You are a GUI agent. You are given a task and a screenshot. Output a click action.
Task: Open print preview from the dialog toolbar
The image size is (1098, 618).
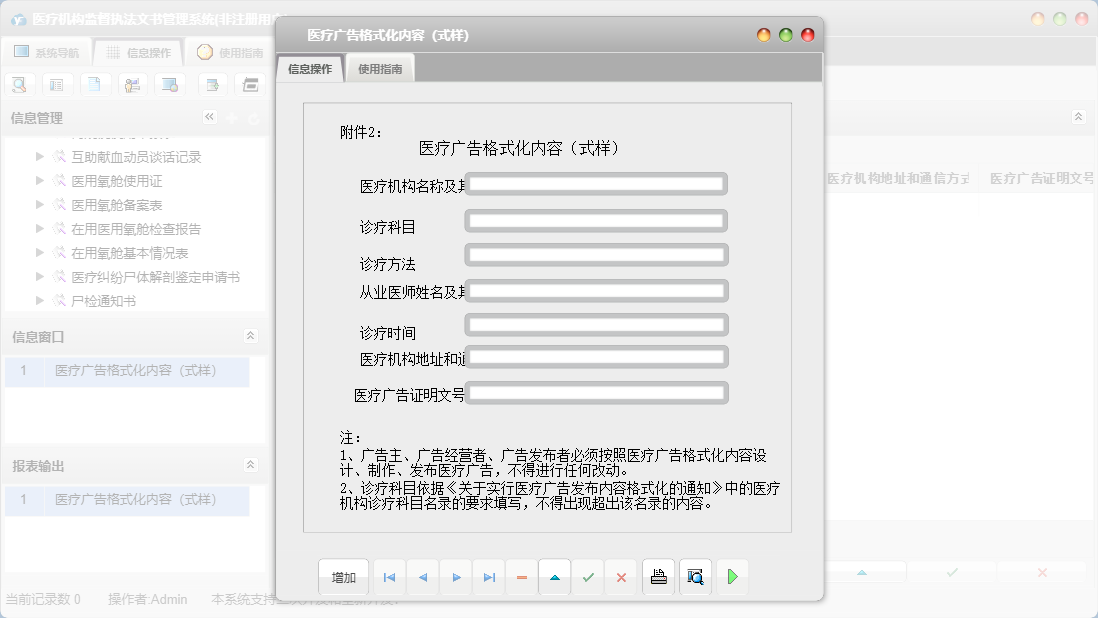tap(694, 577)
